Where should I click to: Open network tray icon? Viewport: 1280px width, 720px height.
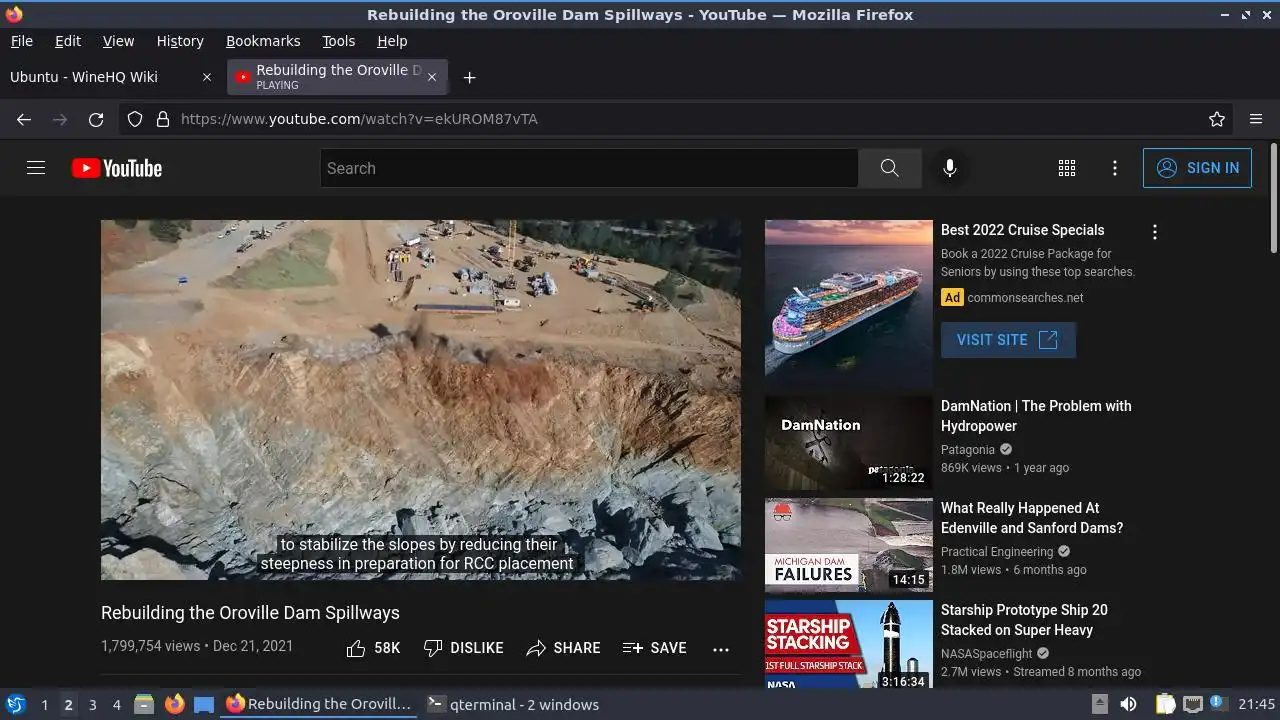tap(1193, 704)
